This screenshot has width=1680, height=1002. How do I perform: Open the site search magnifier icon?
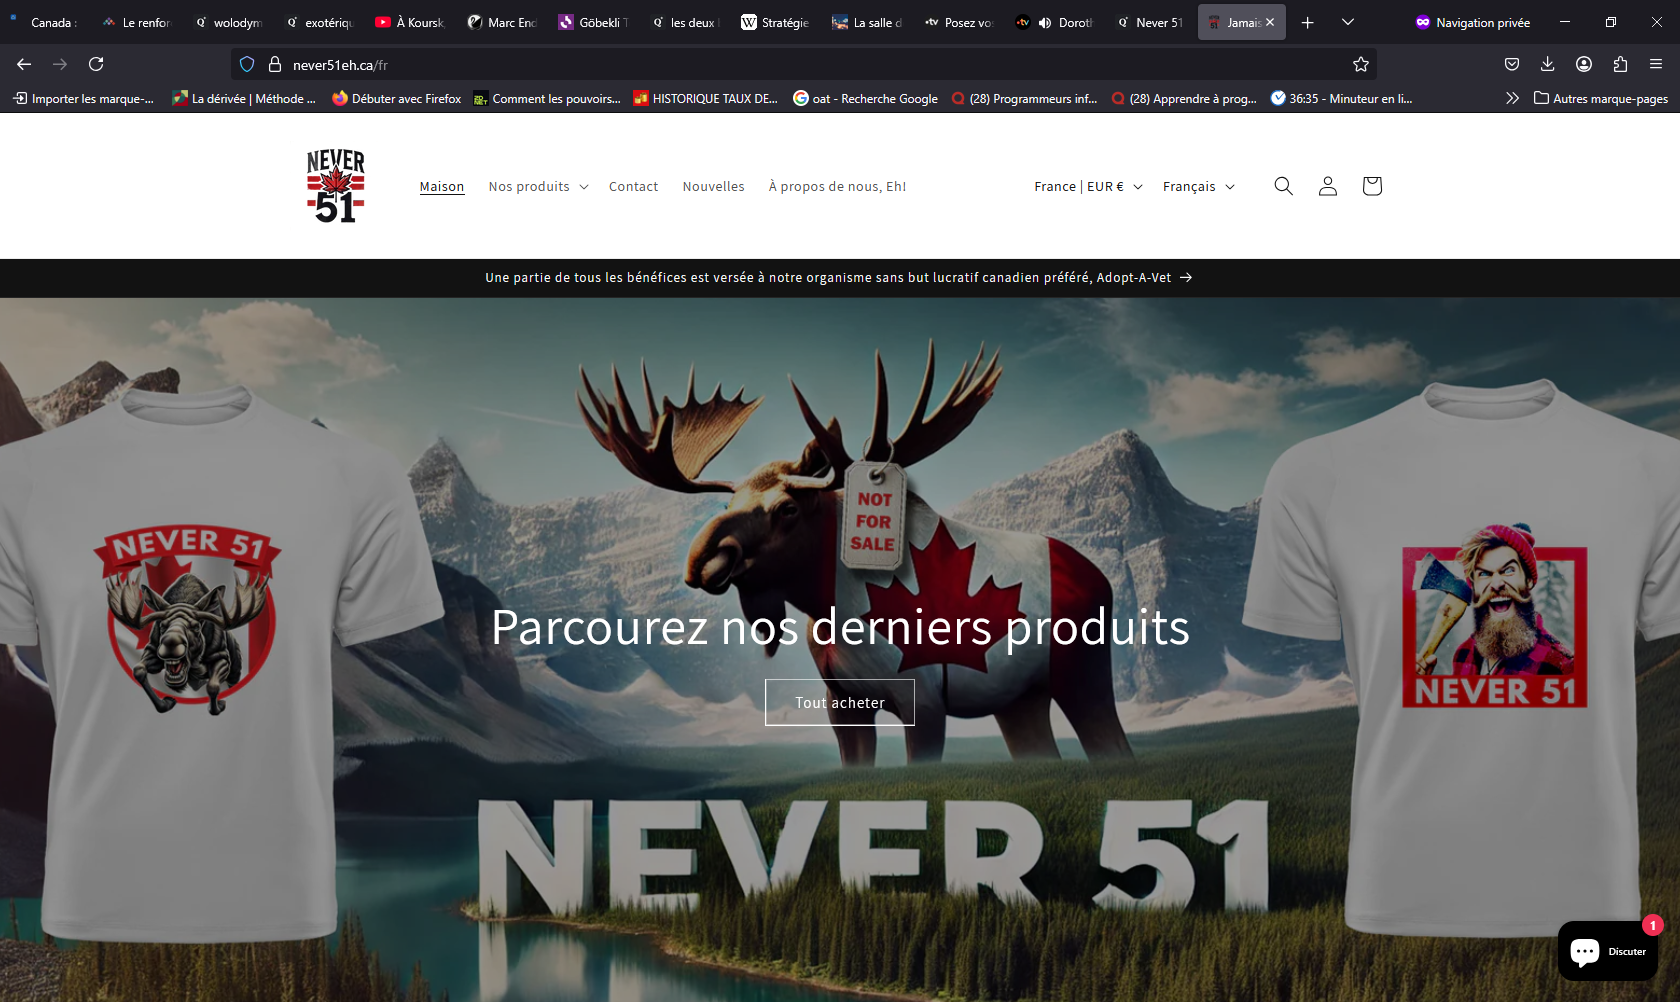(x=1283, y=186)
